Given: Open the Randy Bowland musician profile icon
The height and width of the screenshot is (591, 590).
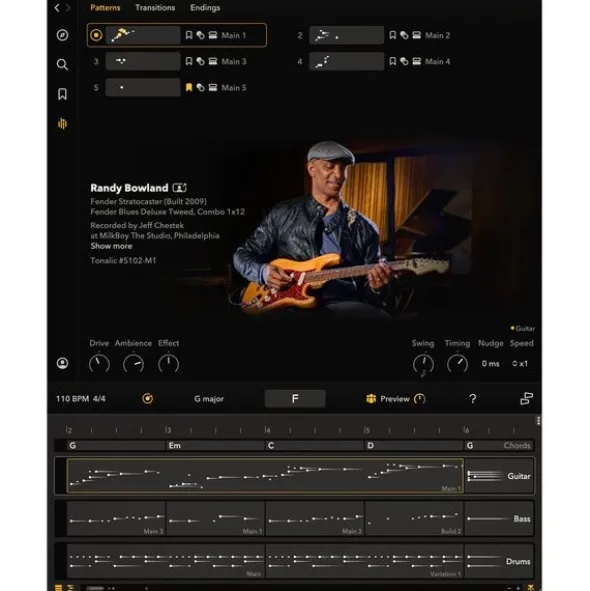Looking at the screenshot, I should (x=179, y=188).
